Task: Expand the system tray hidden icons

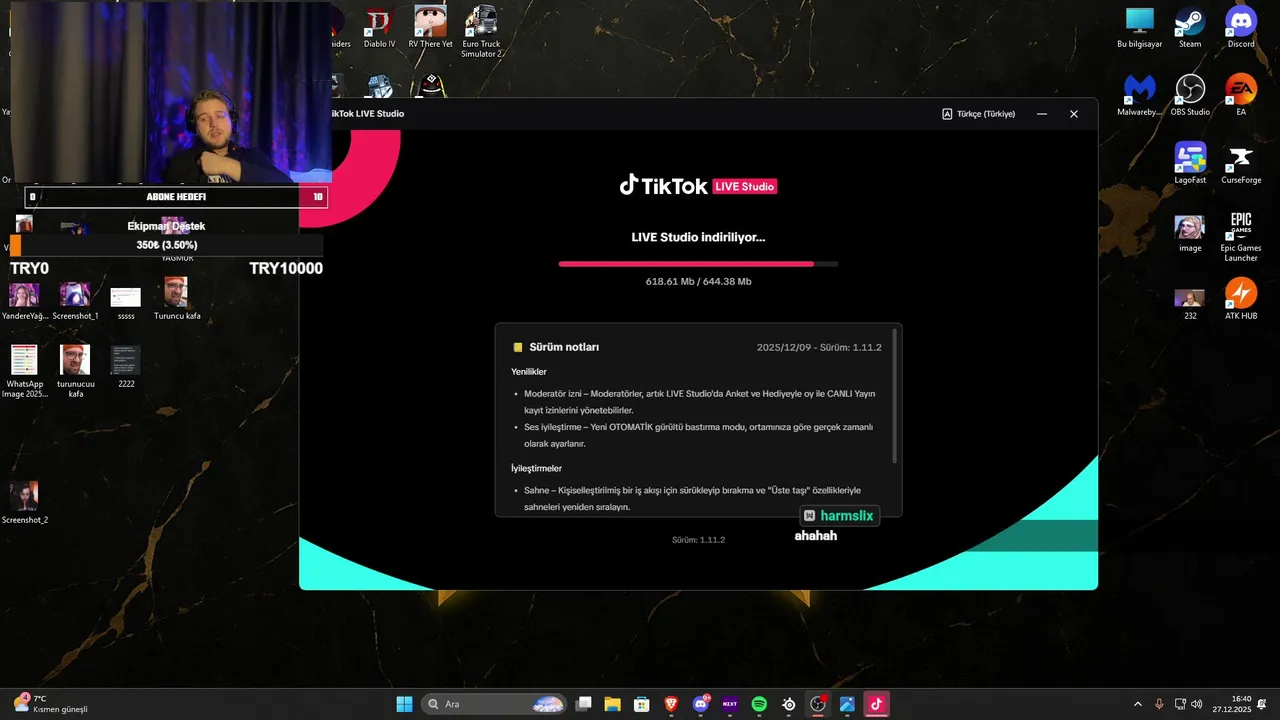Action: 1137,704
